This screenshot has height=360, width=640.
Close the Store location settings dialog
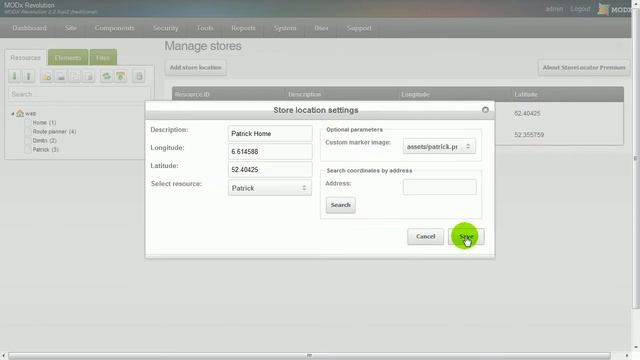pyautogui.click(x=485, y=110)
